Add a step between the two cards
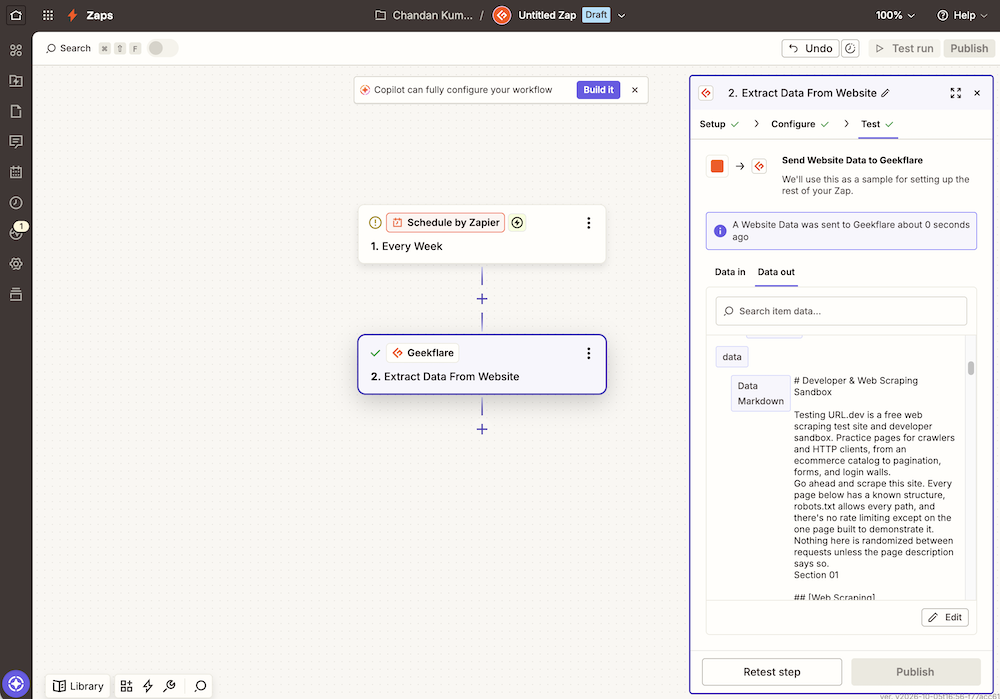 click(482, 299)
